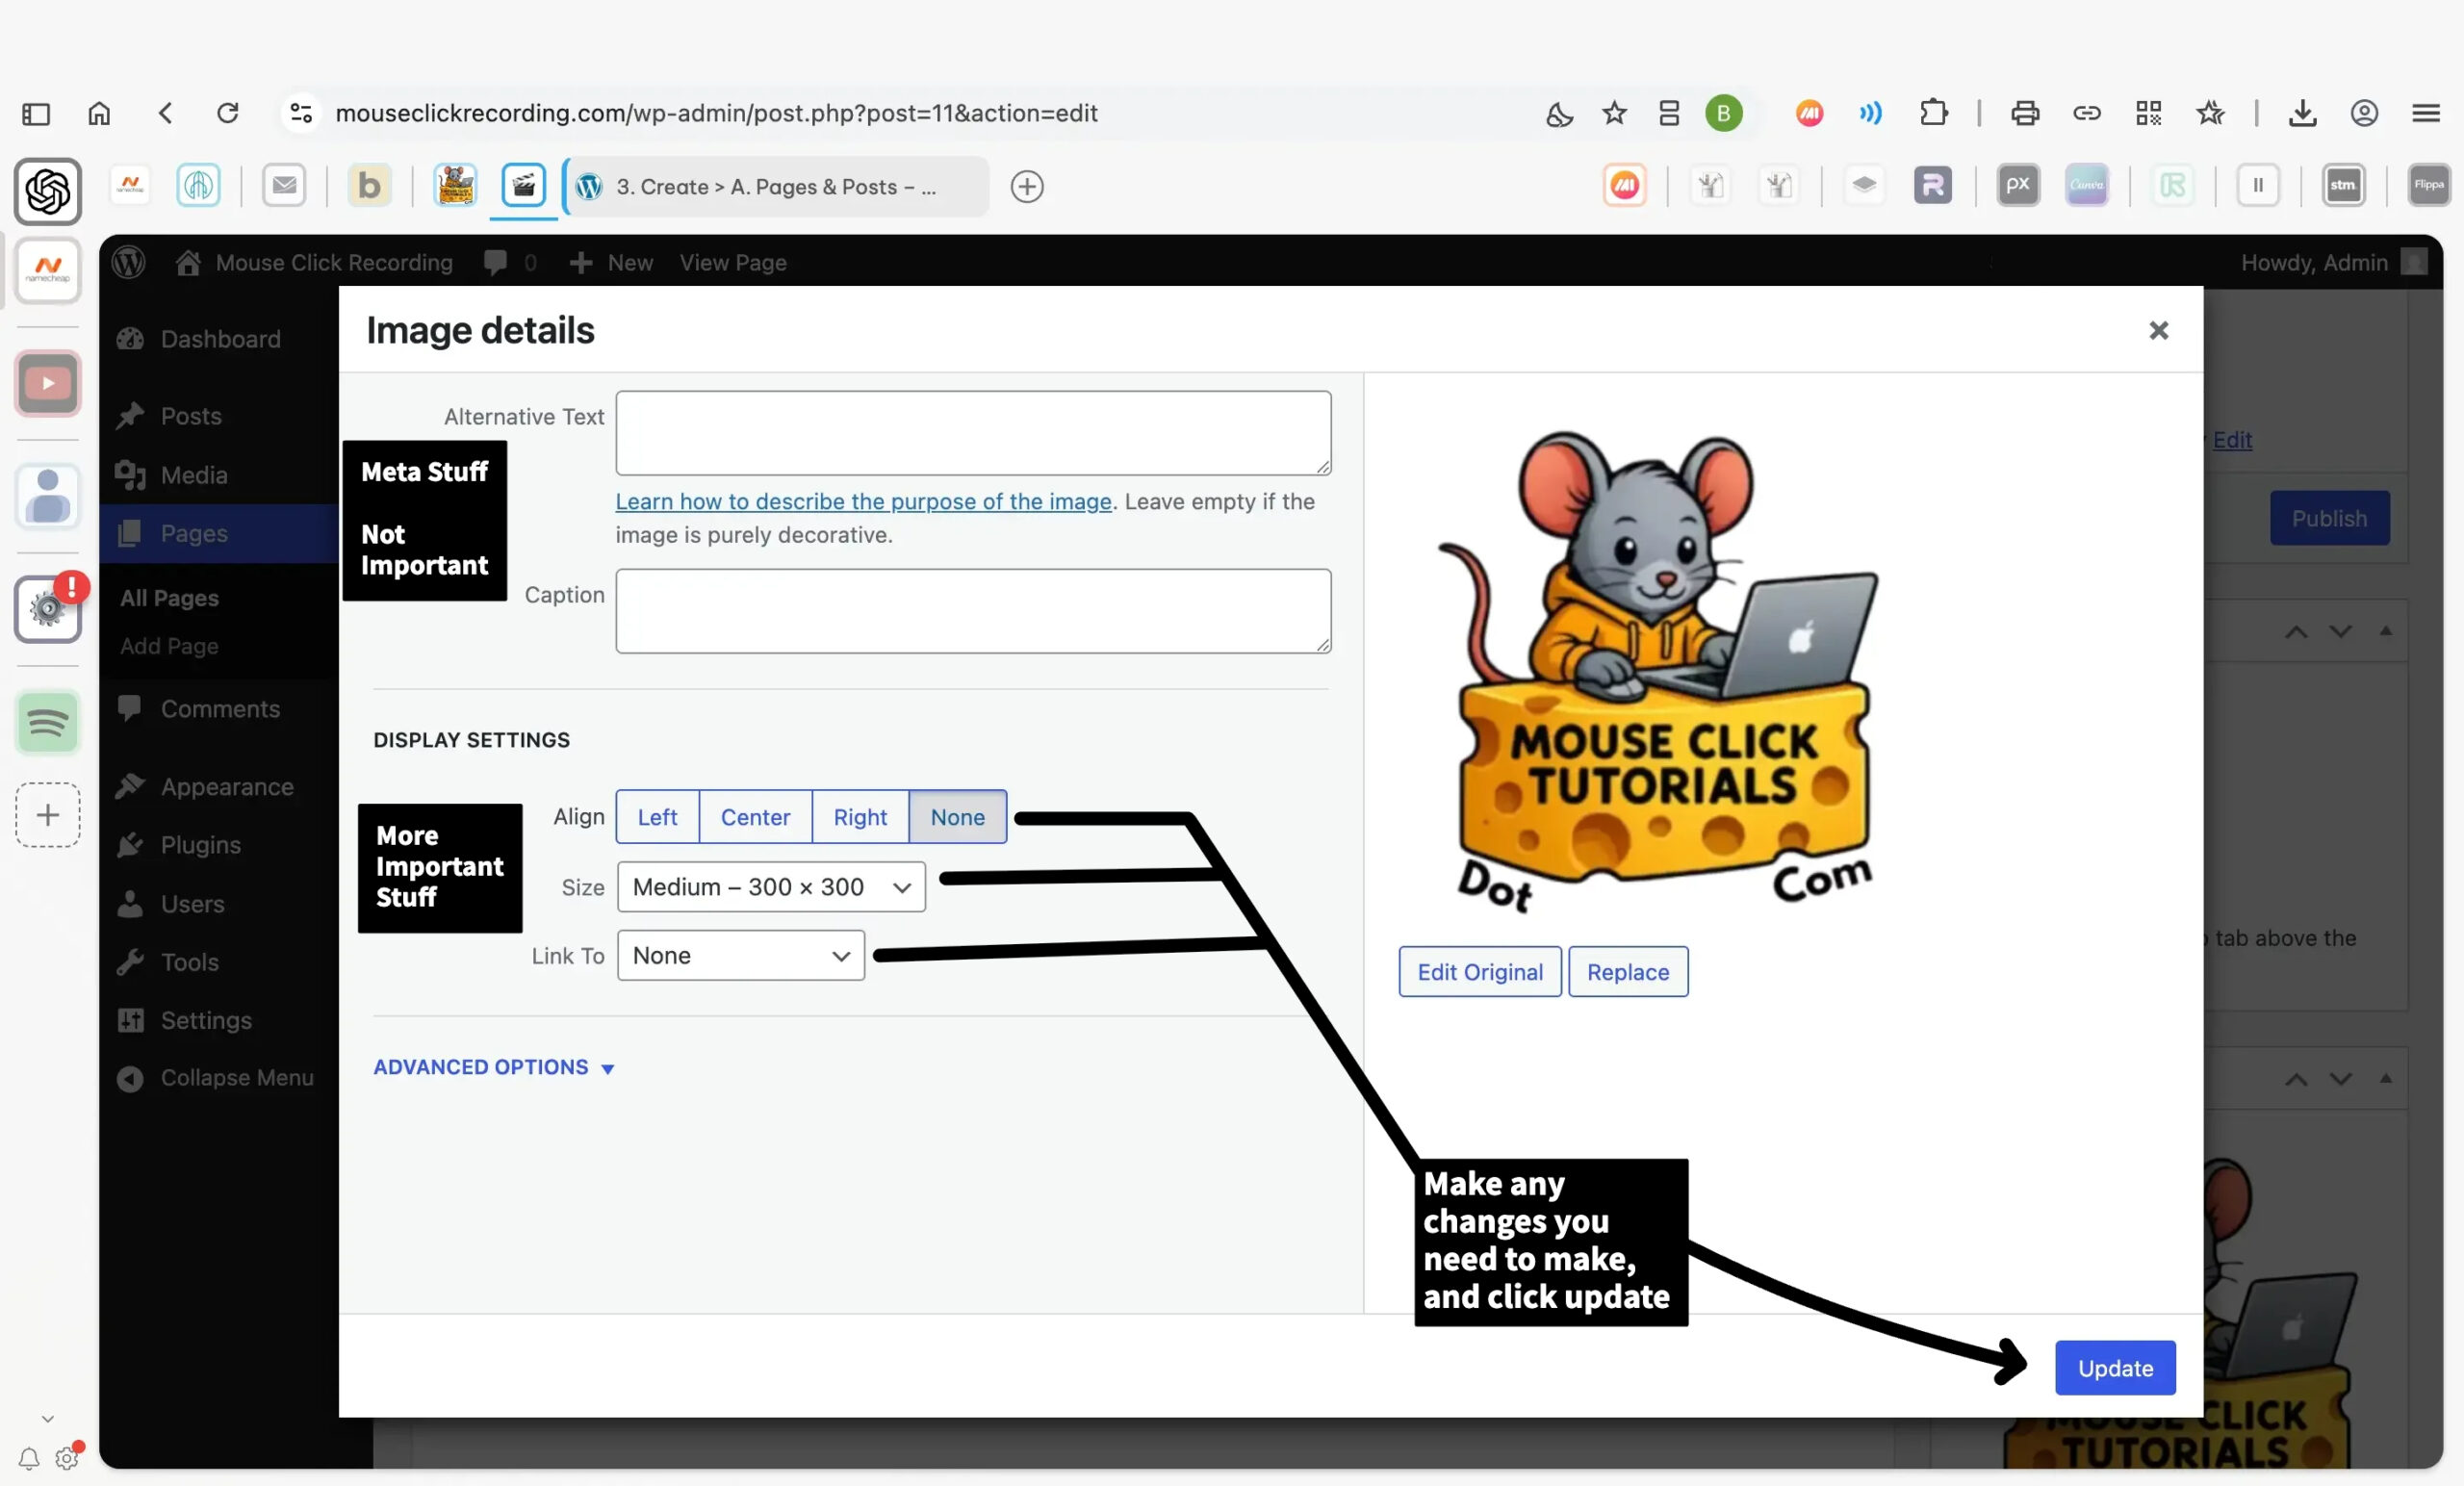The height and width of the screenshot is (1486, 2464).
Task: Open the Link To dropdown
Action: (740, 955)
